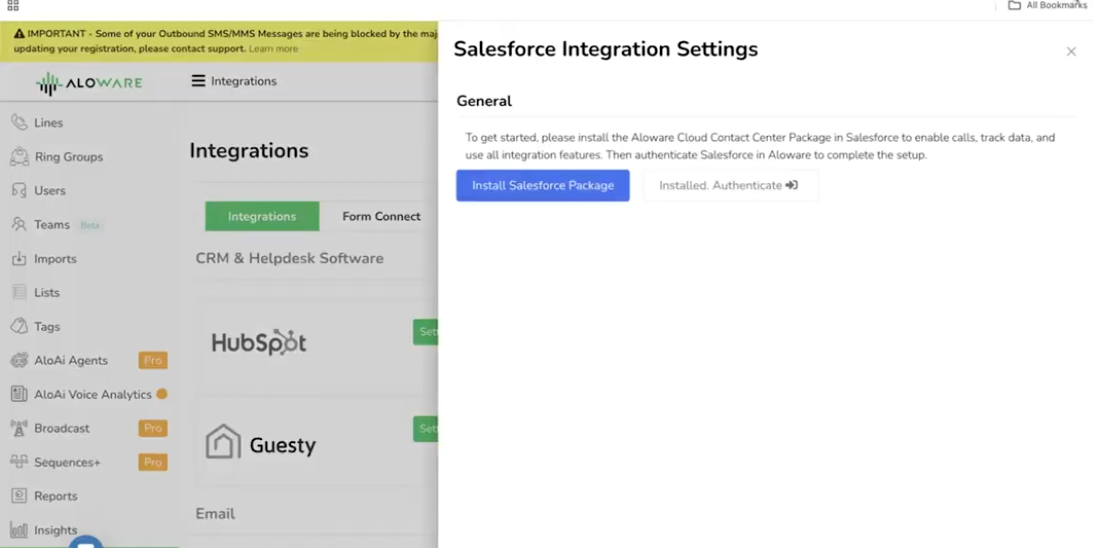Click the Pro badge next to Broadcast
This screenshot has width=1093, height=548.
(153, 428)
